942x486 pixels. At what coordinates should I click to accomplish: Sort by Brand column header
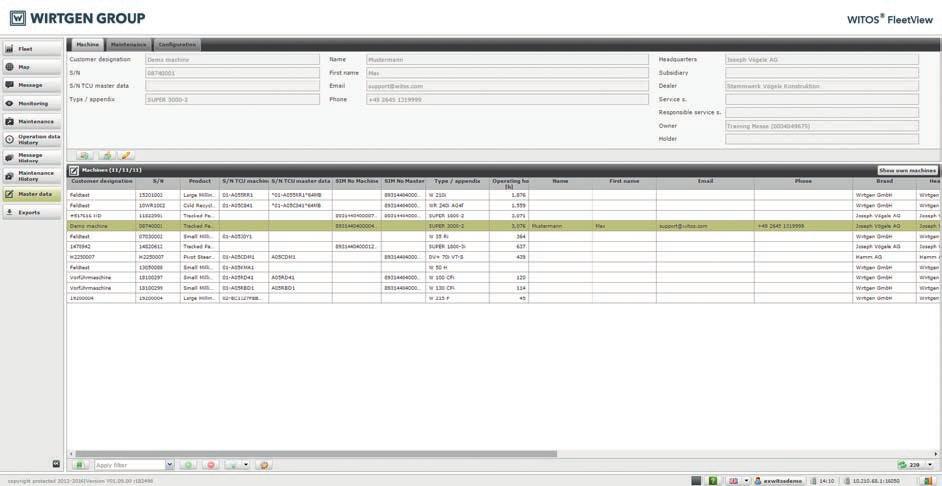(884, 181)
